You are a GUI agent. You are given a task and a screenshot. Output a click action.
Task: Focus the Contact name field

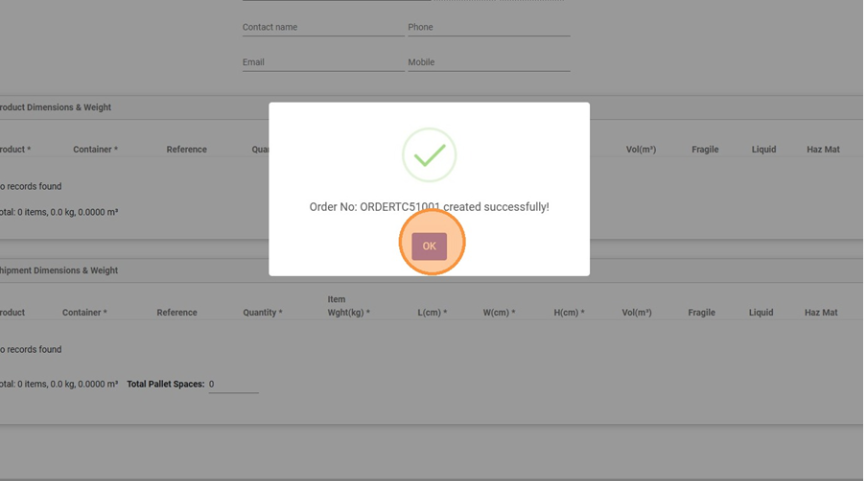(x=322, y=27)
